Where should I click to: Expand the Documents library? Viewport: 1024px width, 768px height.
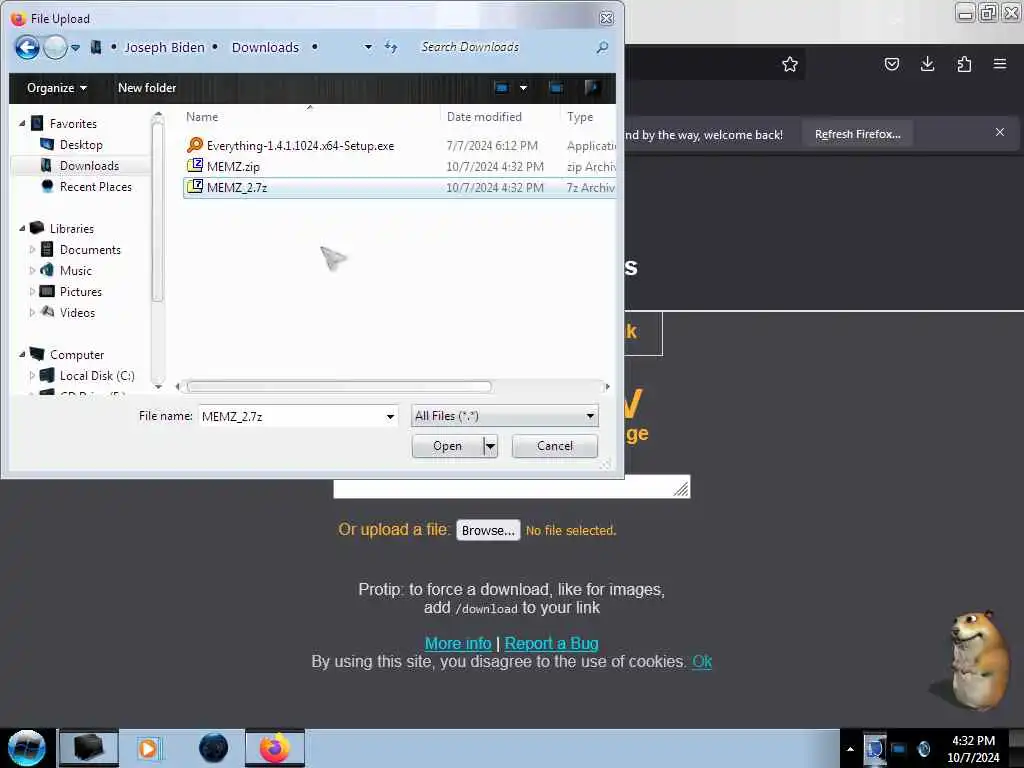click(32, 249)
